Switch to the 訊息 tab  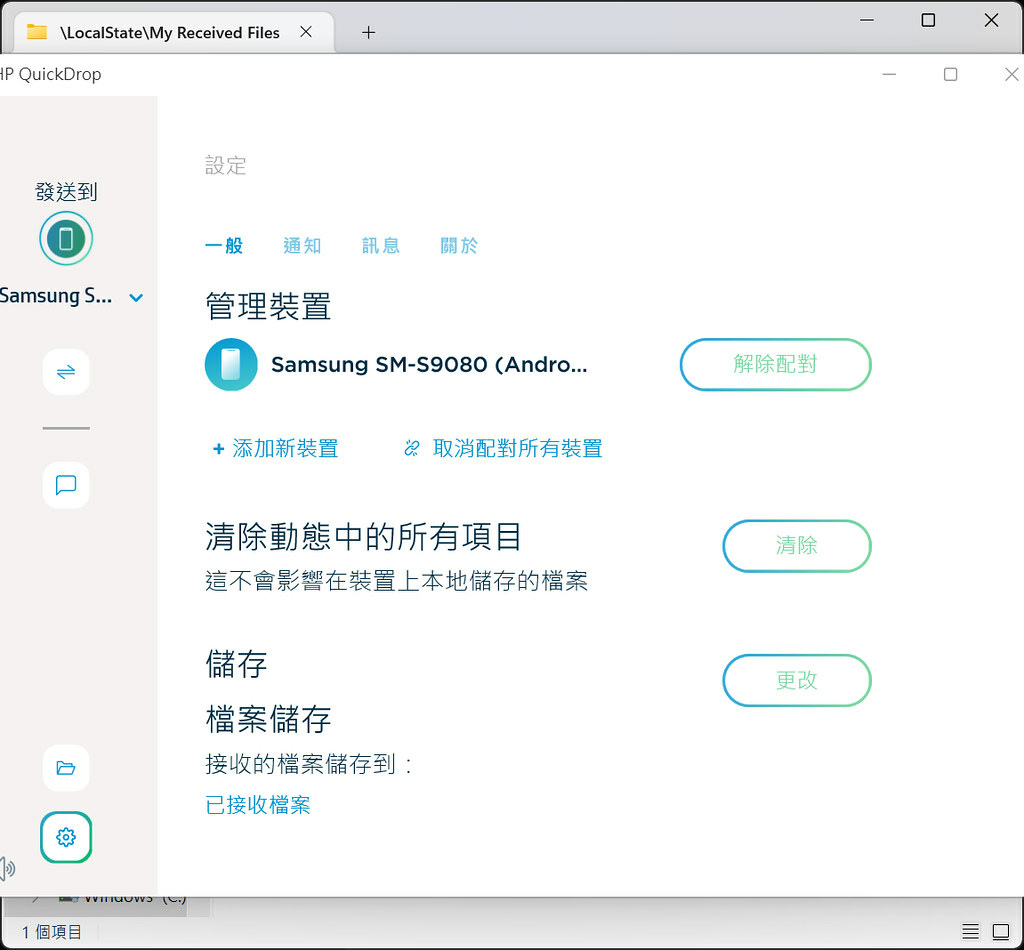click(381, 245)
